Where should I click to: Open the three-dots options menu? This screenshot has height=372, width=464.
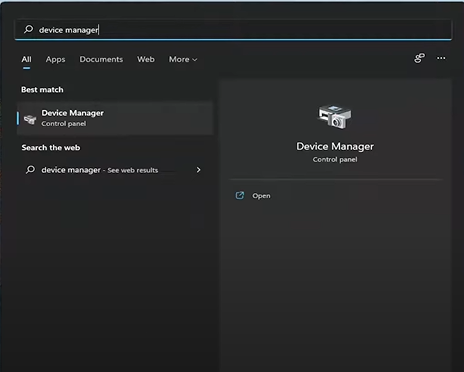[x=441, y=58]
